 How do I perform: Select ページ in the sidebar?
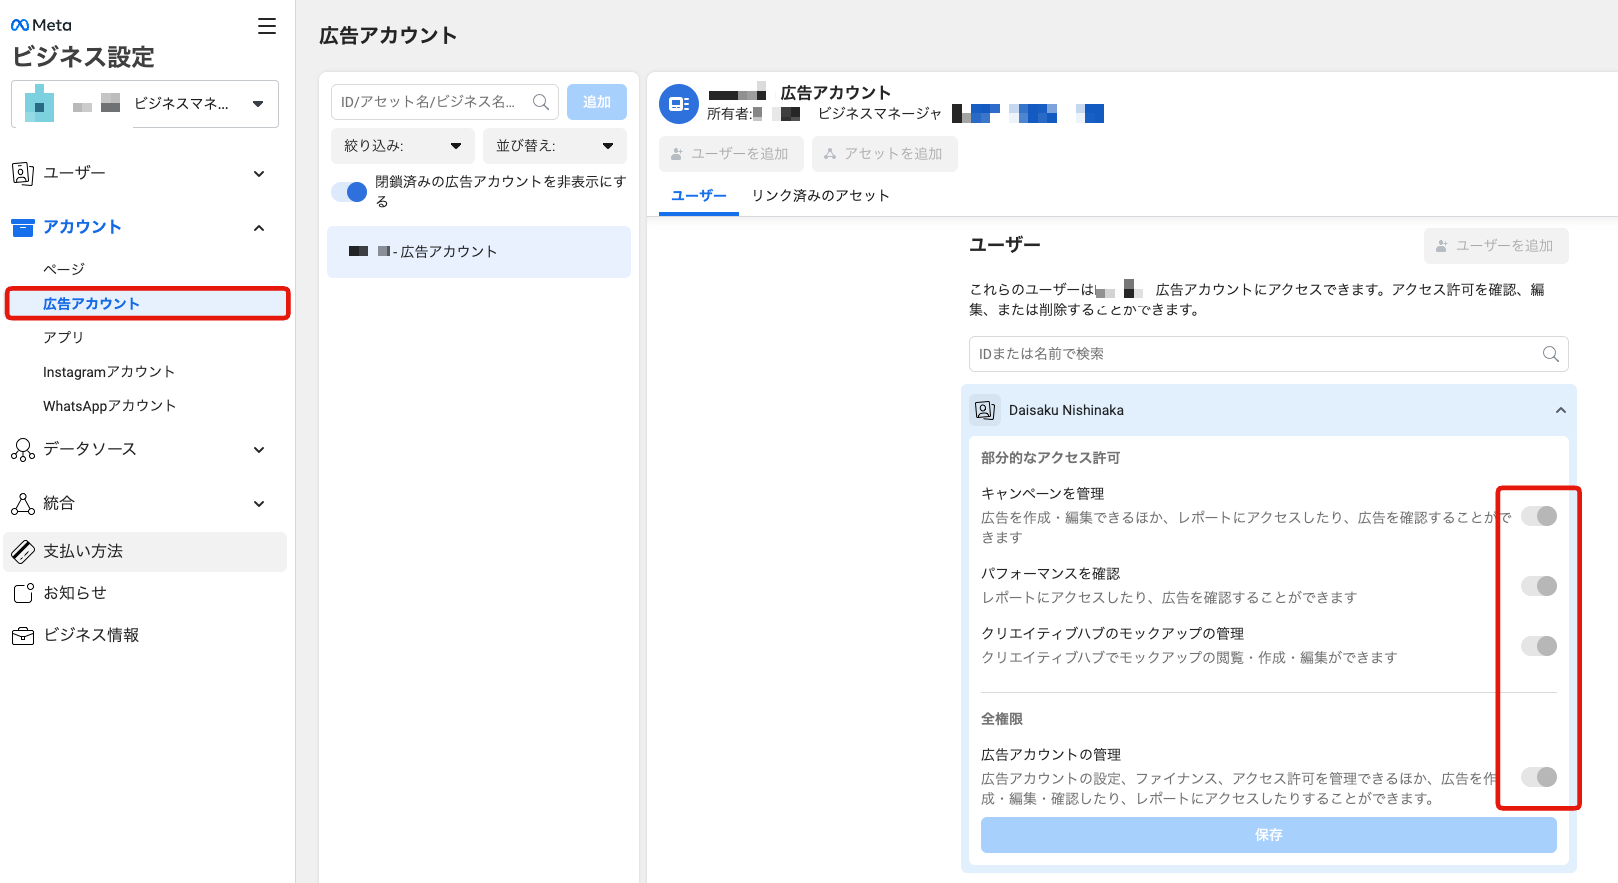tap(64, 269)
